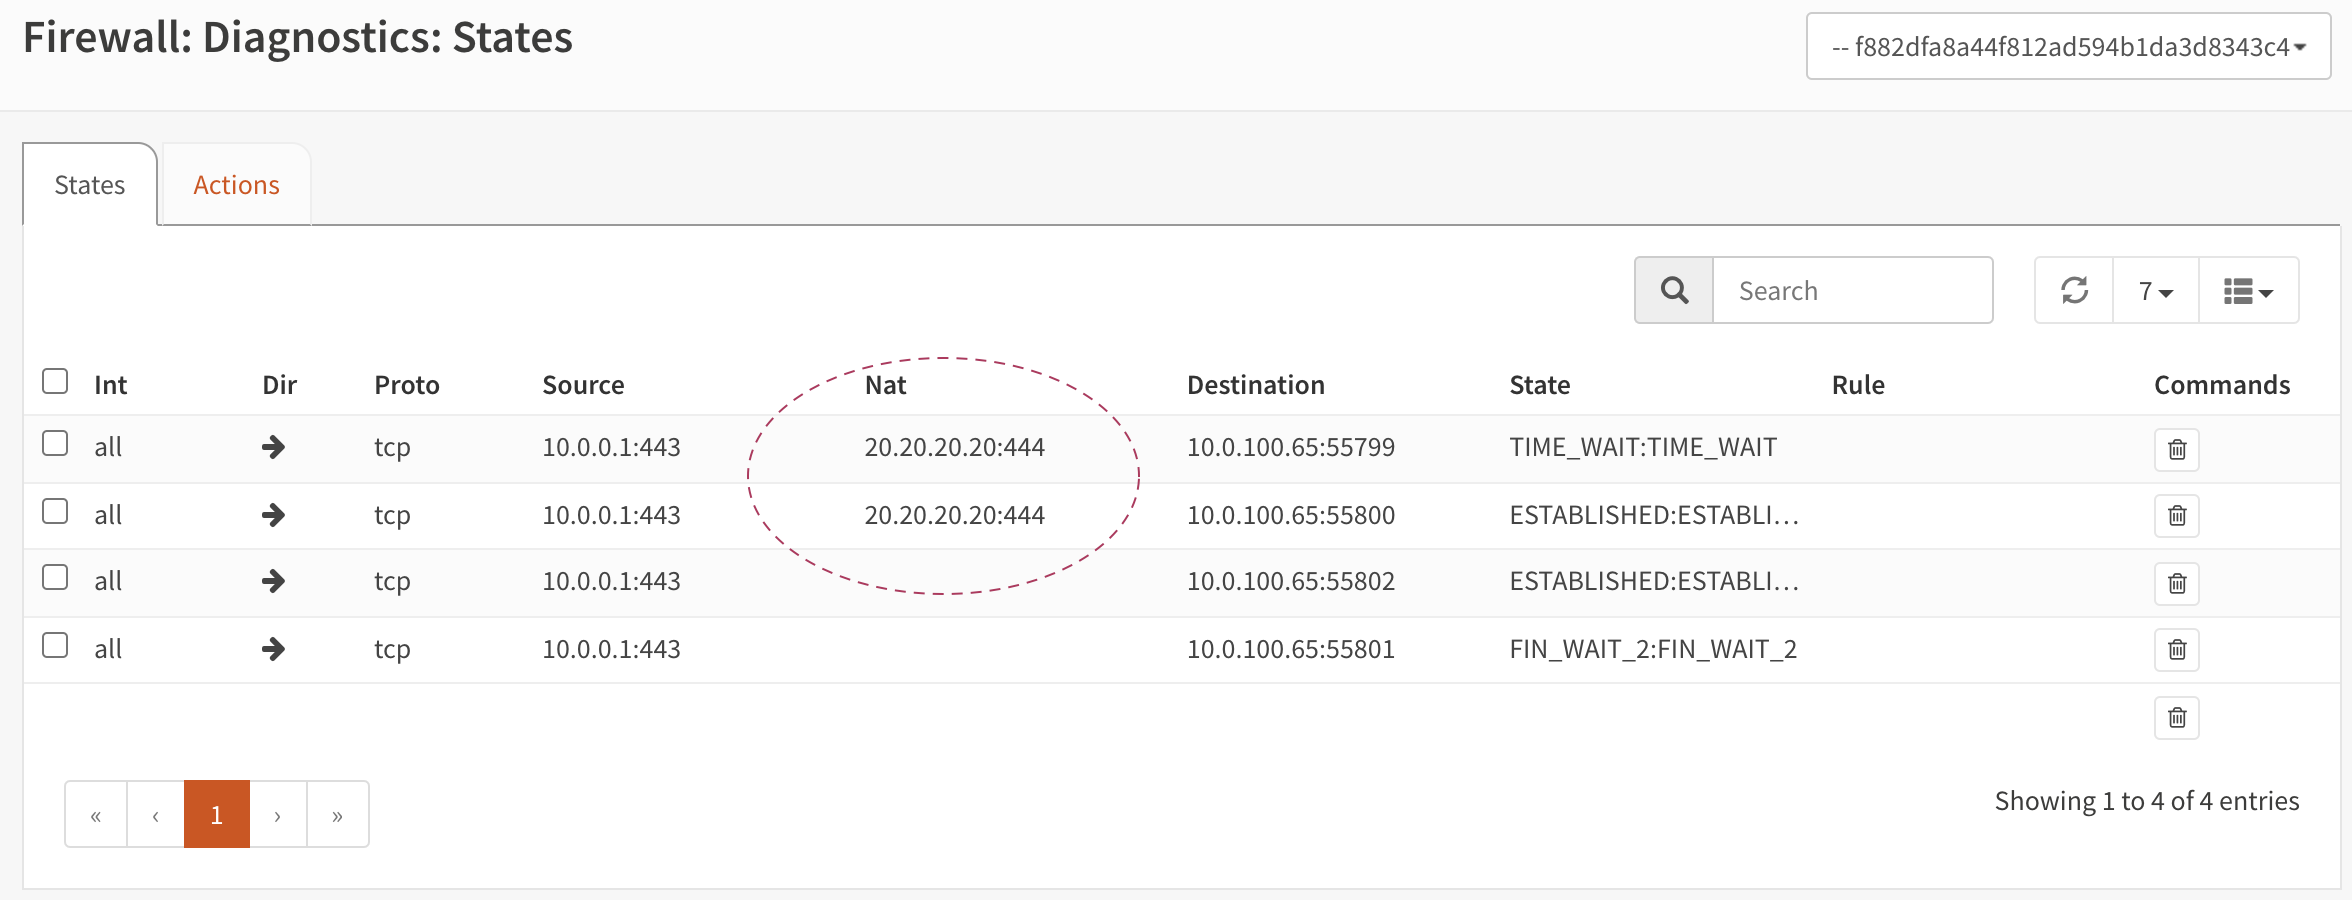Switch to the Actions tab
The width and height of the screenshot is (2352, 900).
point(236,185)
